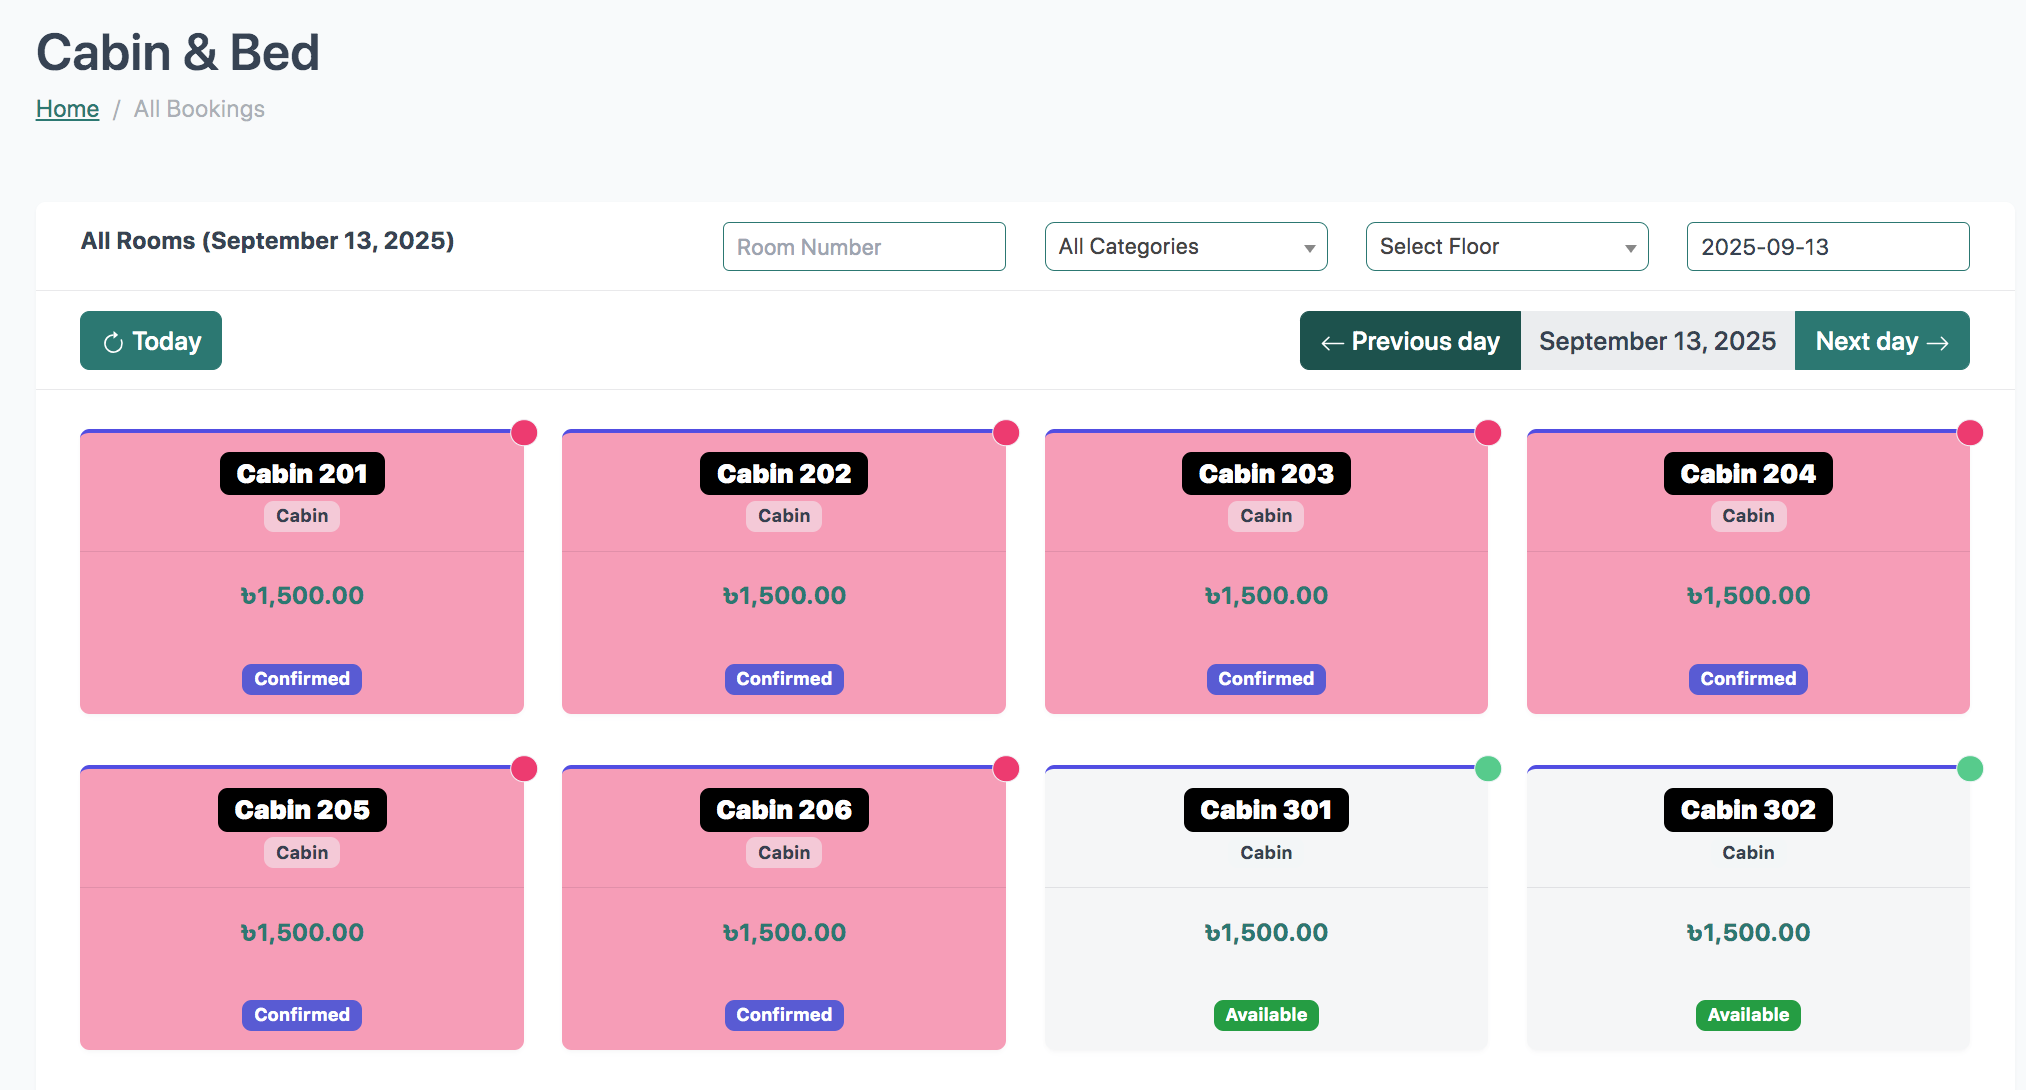
Task: Select the Cabin 205 room label
Action: pyautogui.click(x=302, y=810)
